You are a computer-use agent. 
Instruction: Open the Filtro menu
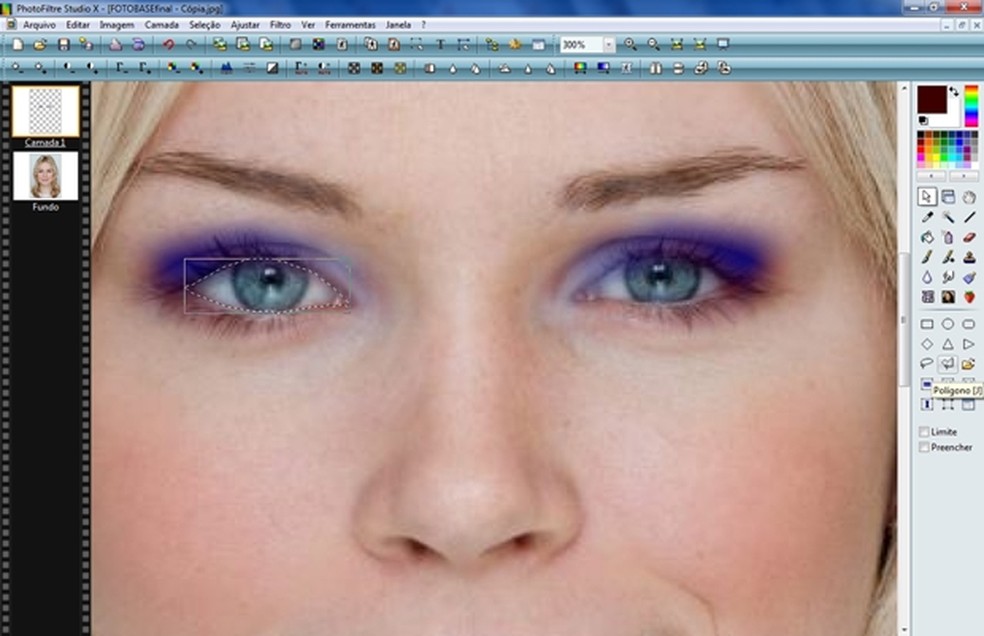[x=280, y=25]
